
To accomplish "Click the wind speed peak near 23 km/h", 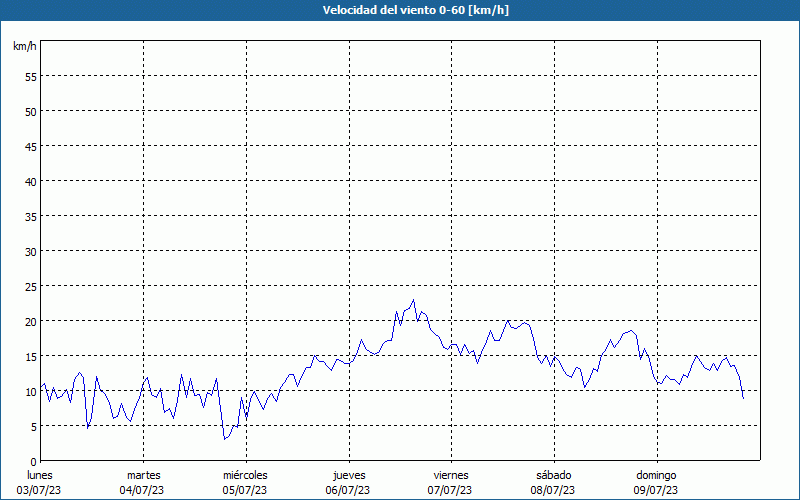I will (x=413, y=300).
